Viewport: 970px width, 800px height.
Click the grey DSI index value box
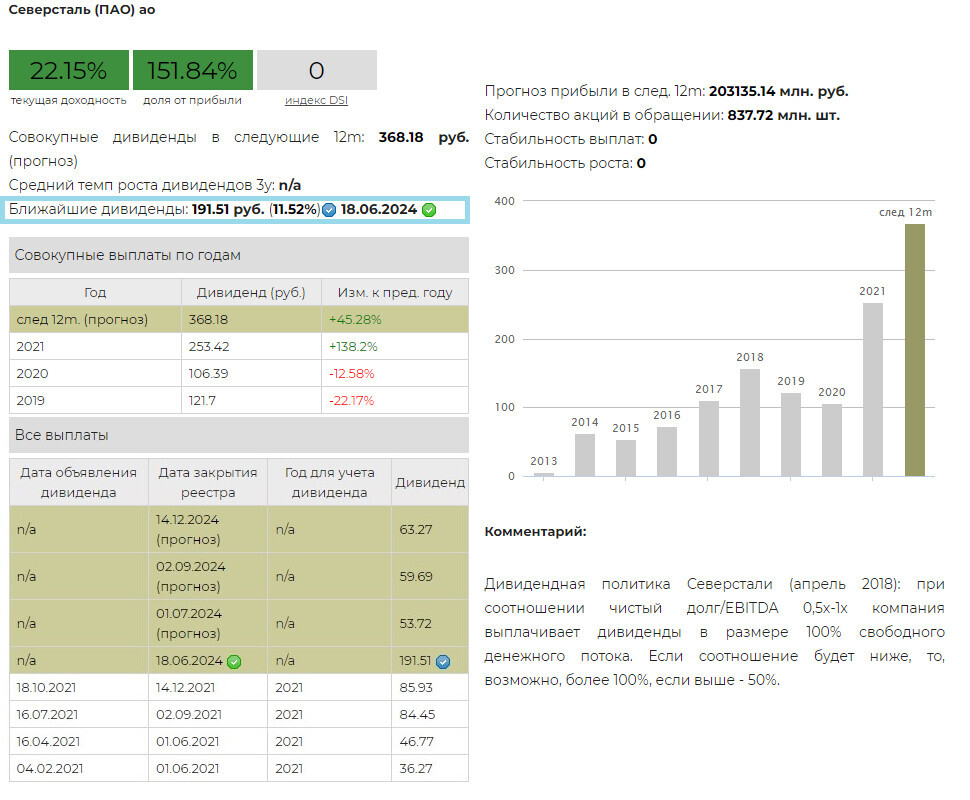[x=316, y=70]
